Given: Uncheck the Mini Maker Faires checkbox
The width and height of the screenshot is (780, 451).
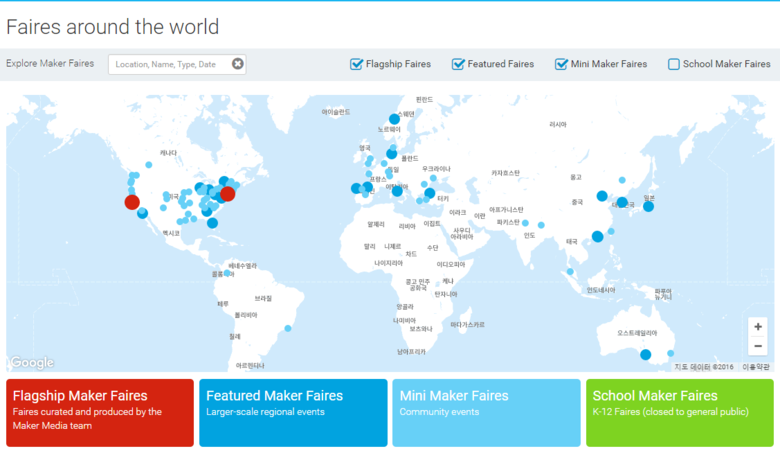Looking at the screenshot, I should (561, 64).
